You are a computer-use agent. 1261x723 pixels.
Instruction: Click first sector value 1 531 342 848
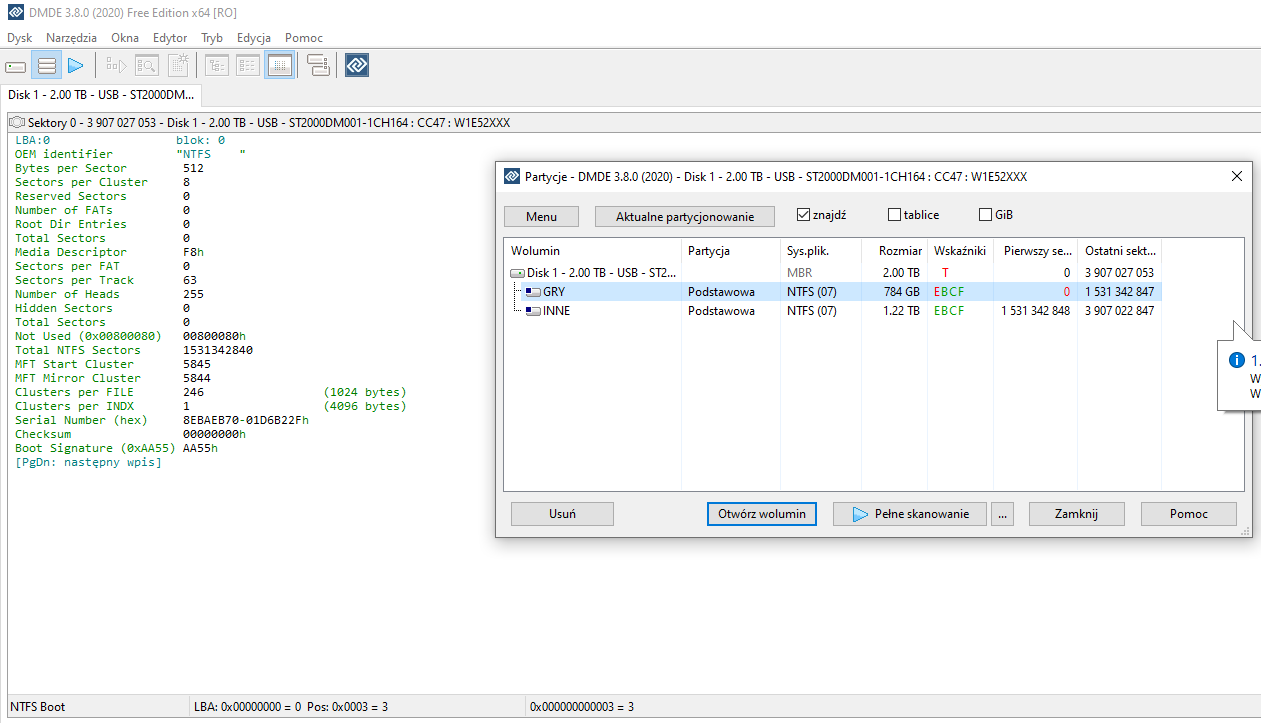pos(1035,311)
